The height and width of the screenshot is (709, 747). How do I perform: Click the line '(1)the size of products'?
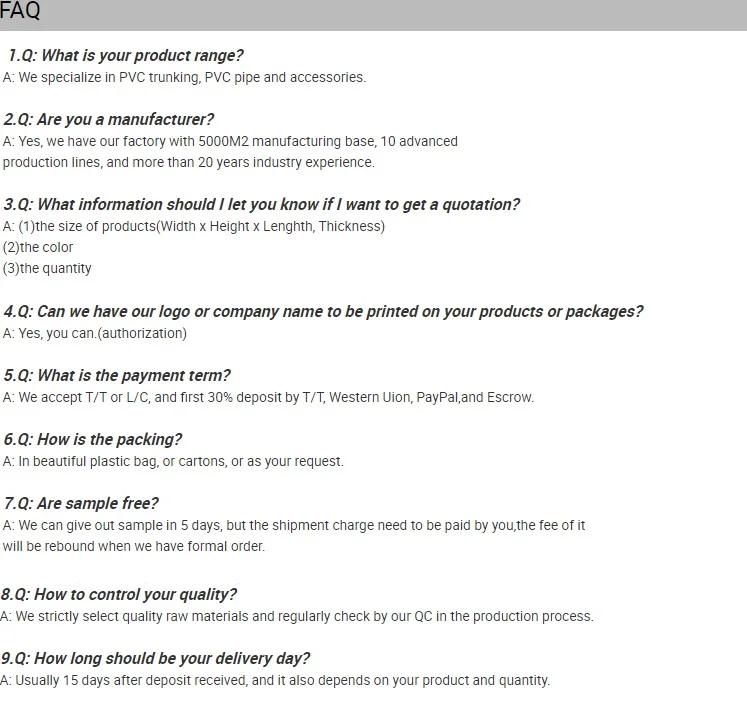pos(194,226)
